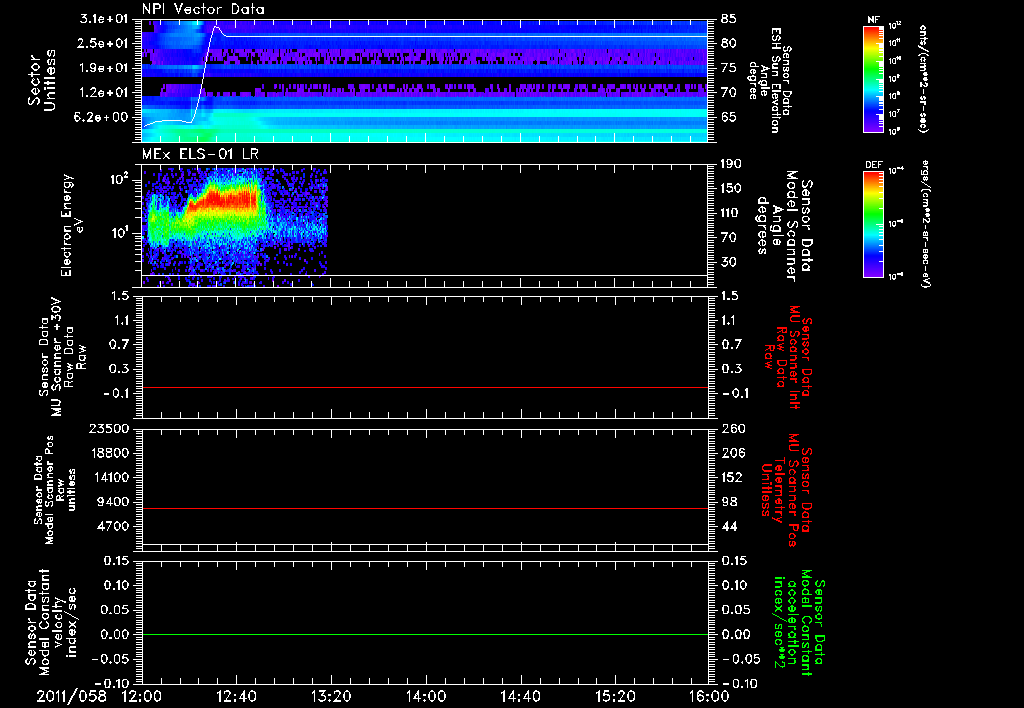Select the "ergs/(cm**2-sr-sec-eV)" units label
The image size is (1024, 708).
coord(925,224)
